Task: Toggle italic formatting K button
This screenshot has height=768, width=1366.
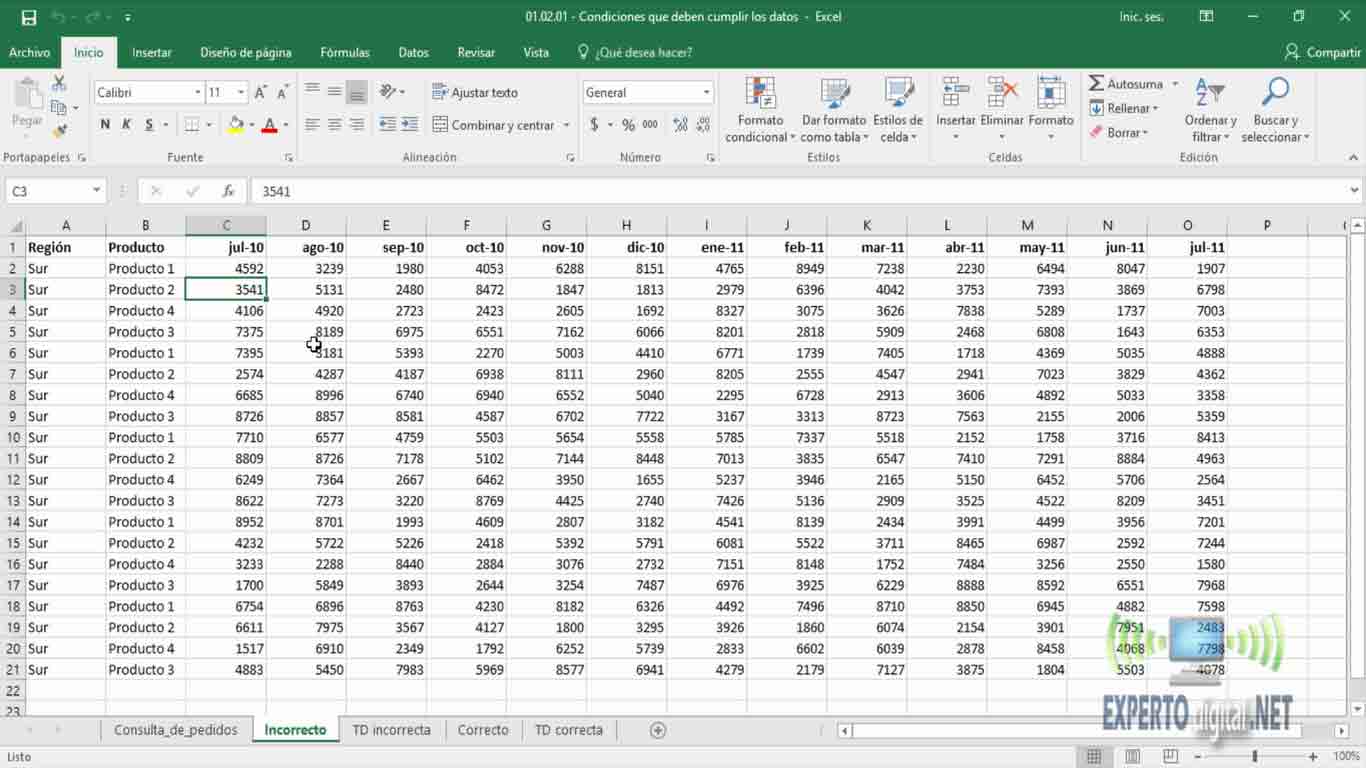Action: (x=127, y=125)
